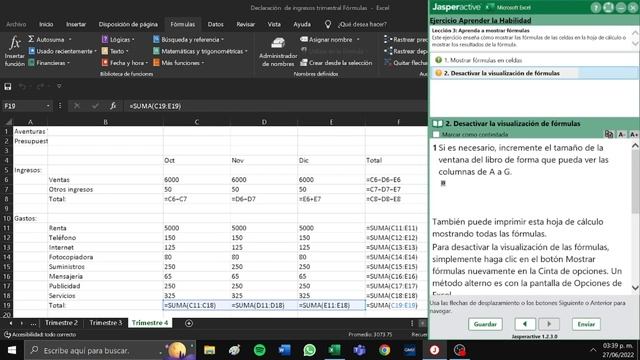This screenshot has height=360, width=640.
Task: Expand Autosuma dropdown arrow
Action: [70, 40]
